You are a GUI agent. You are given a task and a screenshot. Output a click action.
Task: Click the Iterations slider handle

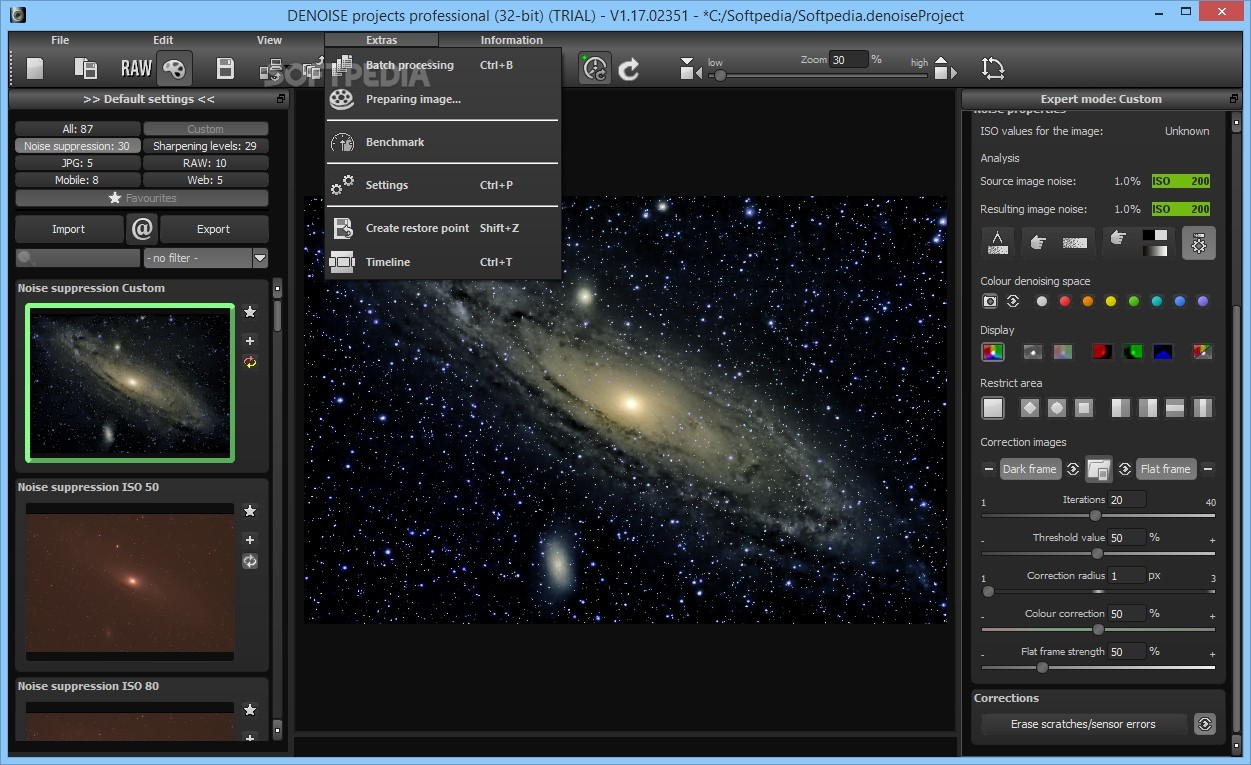(x=1095, y=515)
